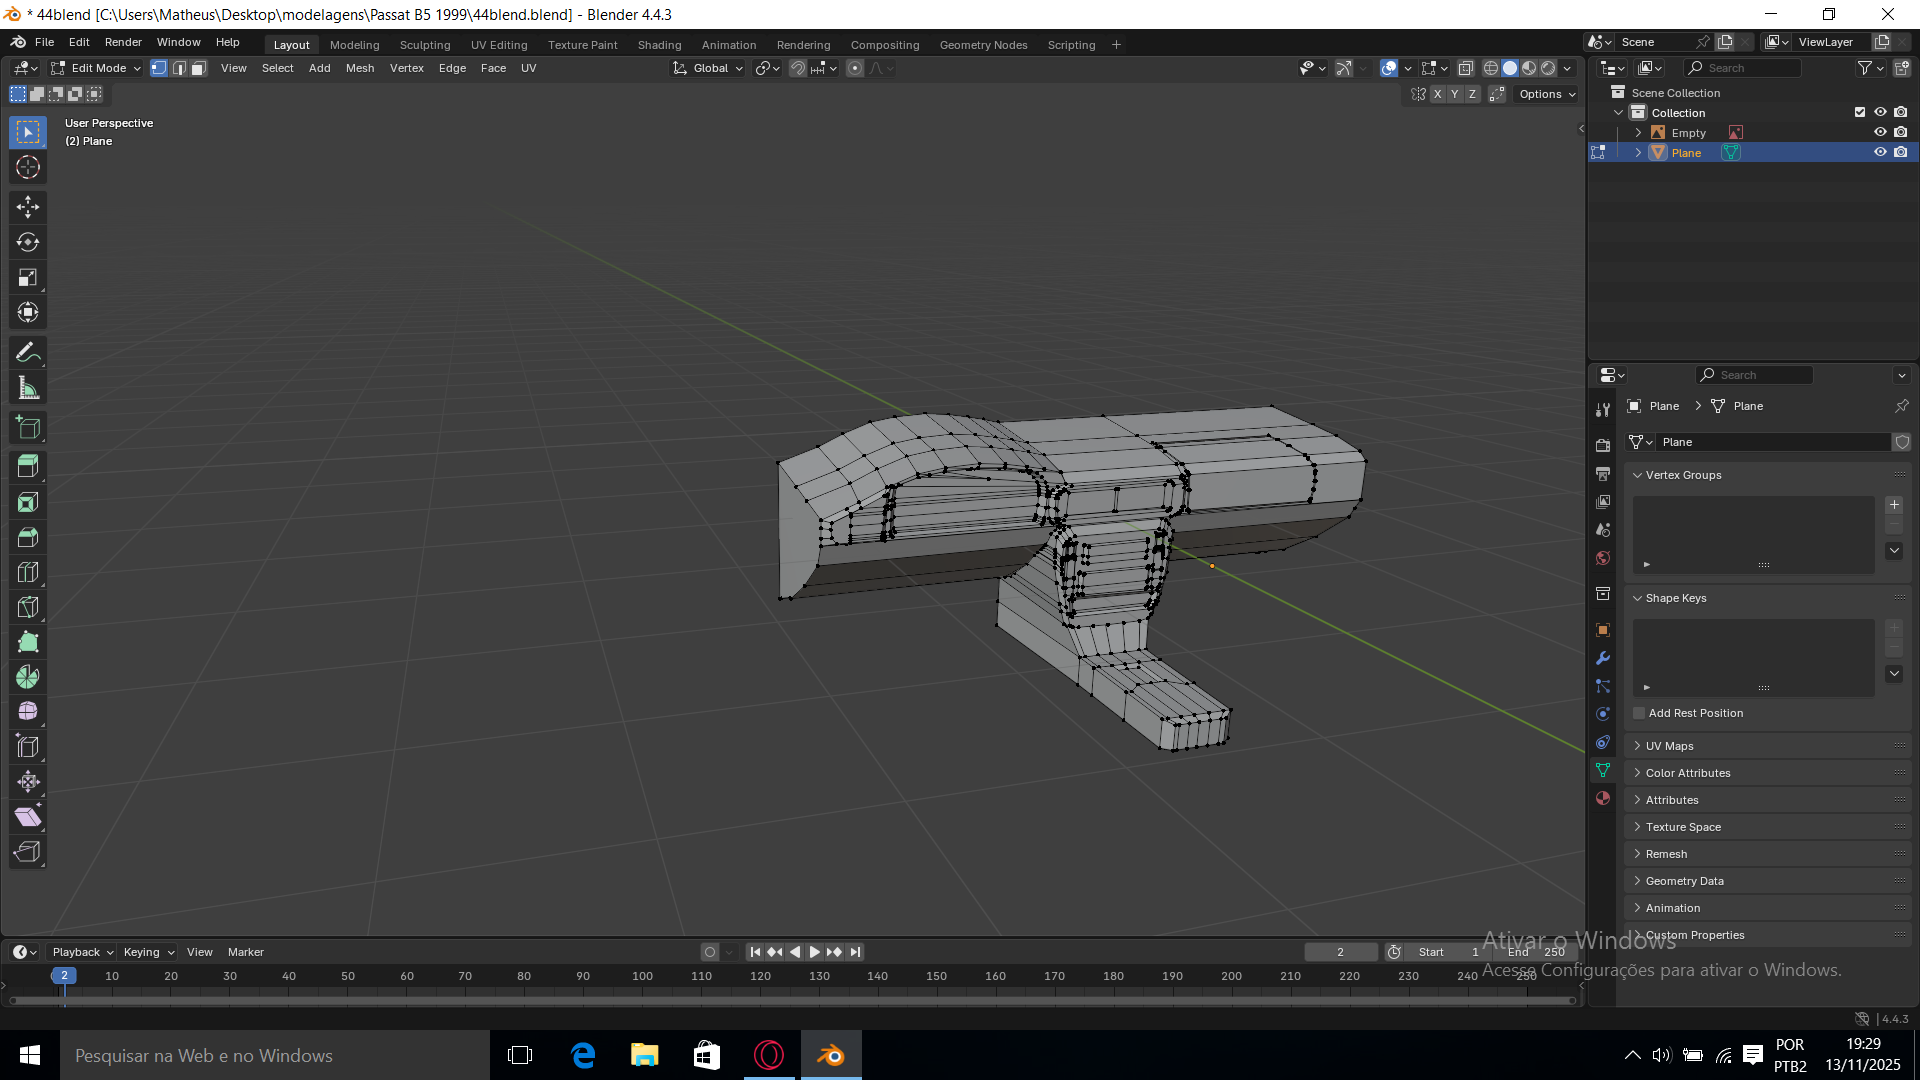
Task: Open the Mesh menu
Action: 359,69
